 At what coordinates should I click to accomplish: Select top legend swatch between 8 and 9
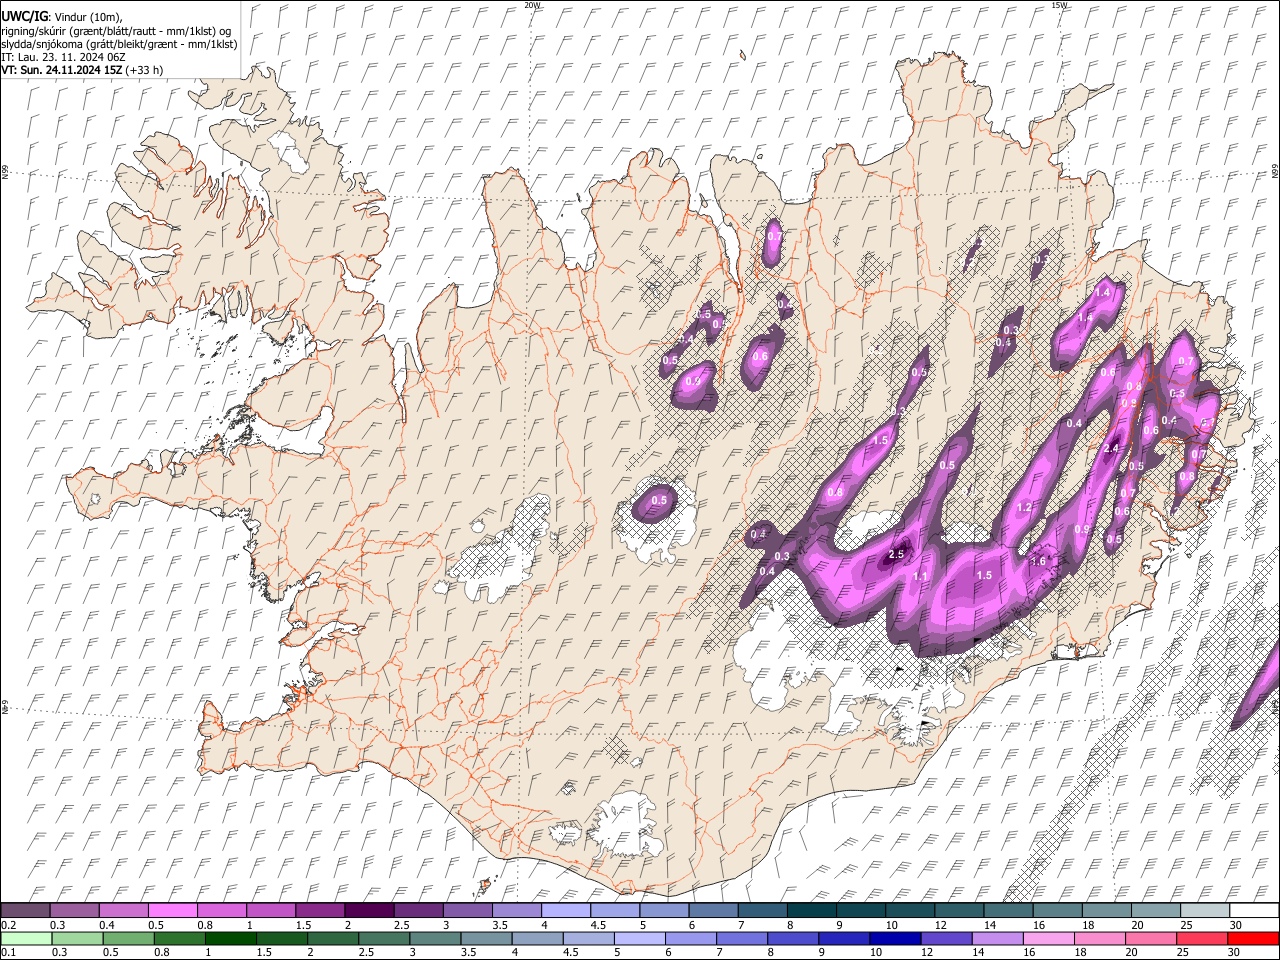(812, 911)
